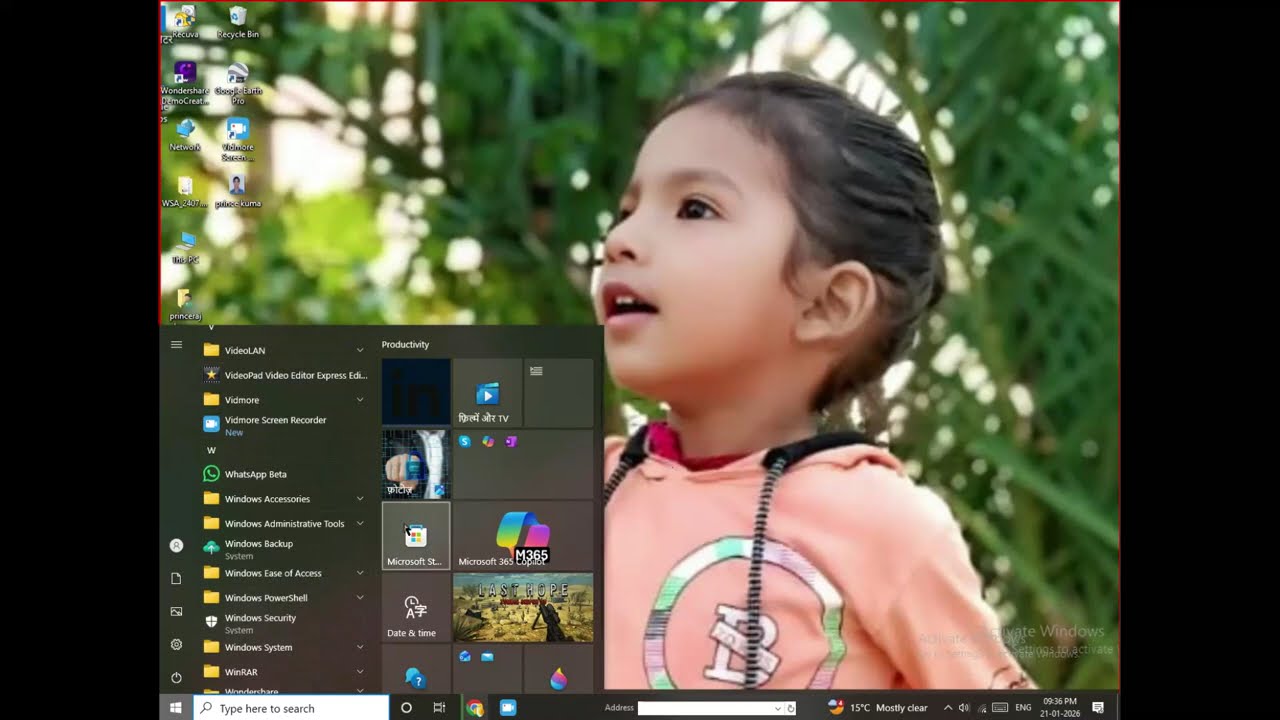Screen dimensions: 1280x720
Task: Open the Date & time tile
Action: (x=416, y=607)
